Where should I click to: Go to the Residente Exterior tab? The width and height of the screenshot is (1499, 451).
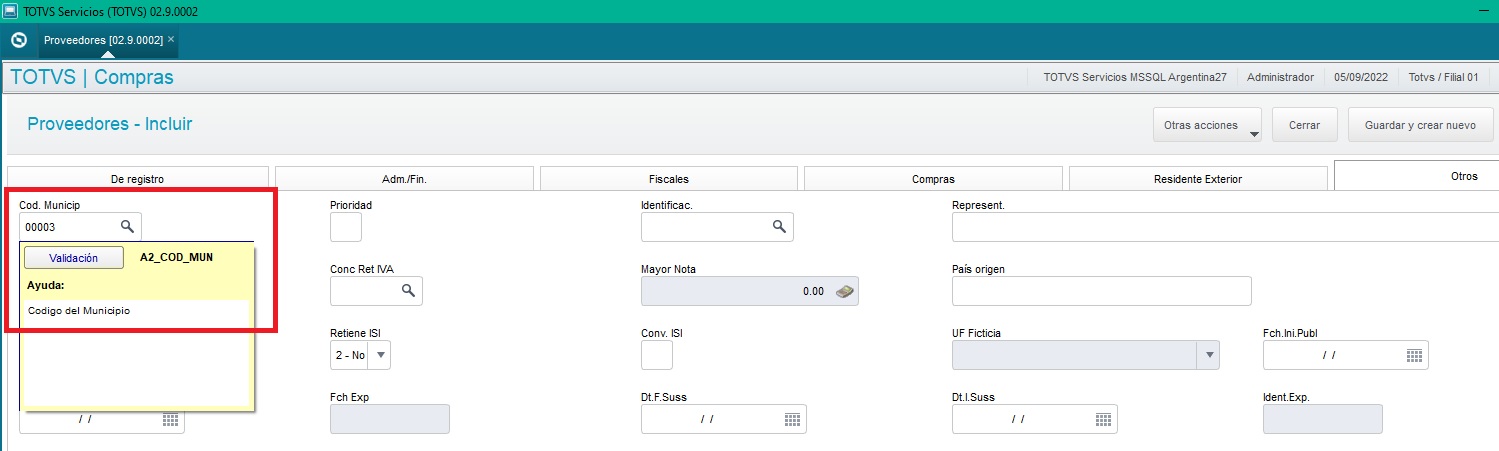point(1197,179)
